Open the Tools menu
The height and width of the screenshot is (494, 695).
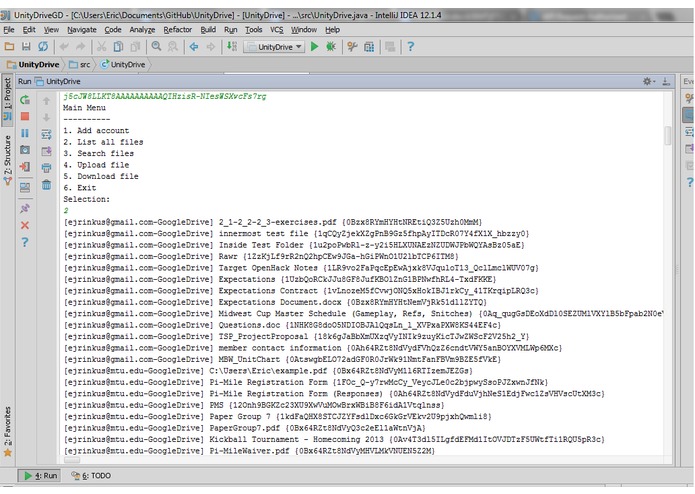(254, 30)
